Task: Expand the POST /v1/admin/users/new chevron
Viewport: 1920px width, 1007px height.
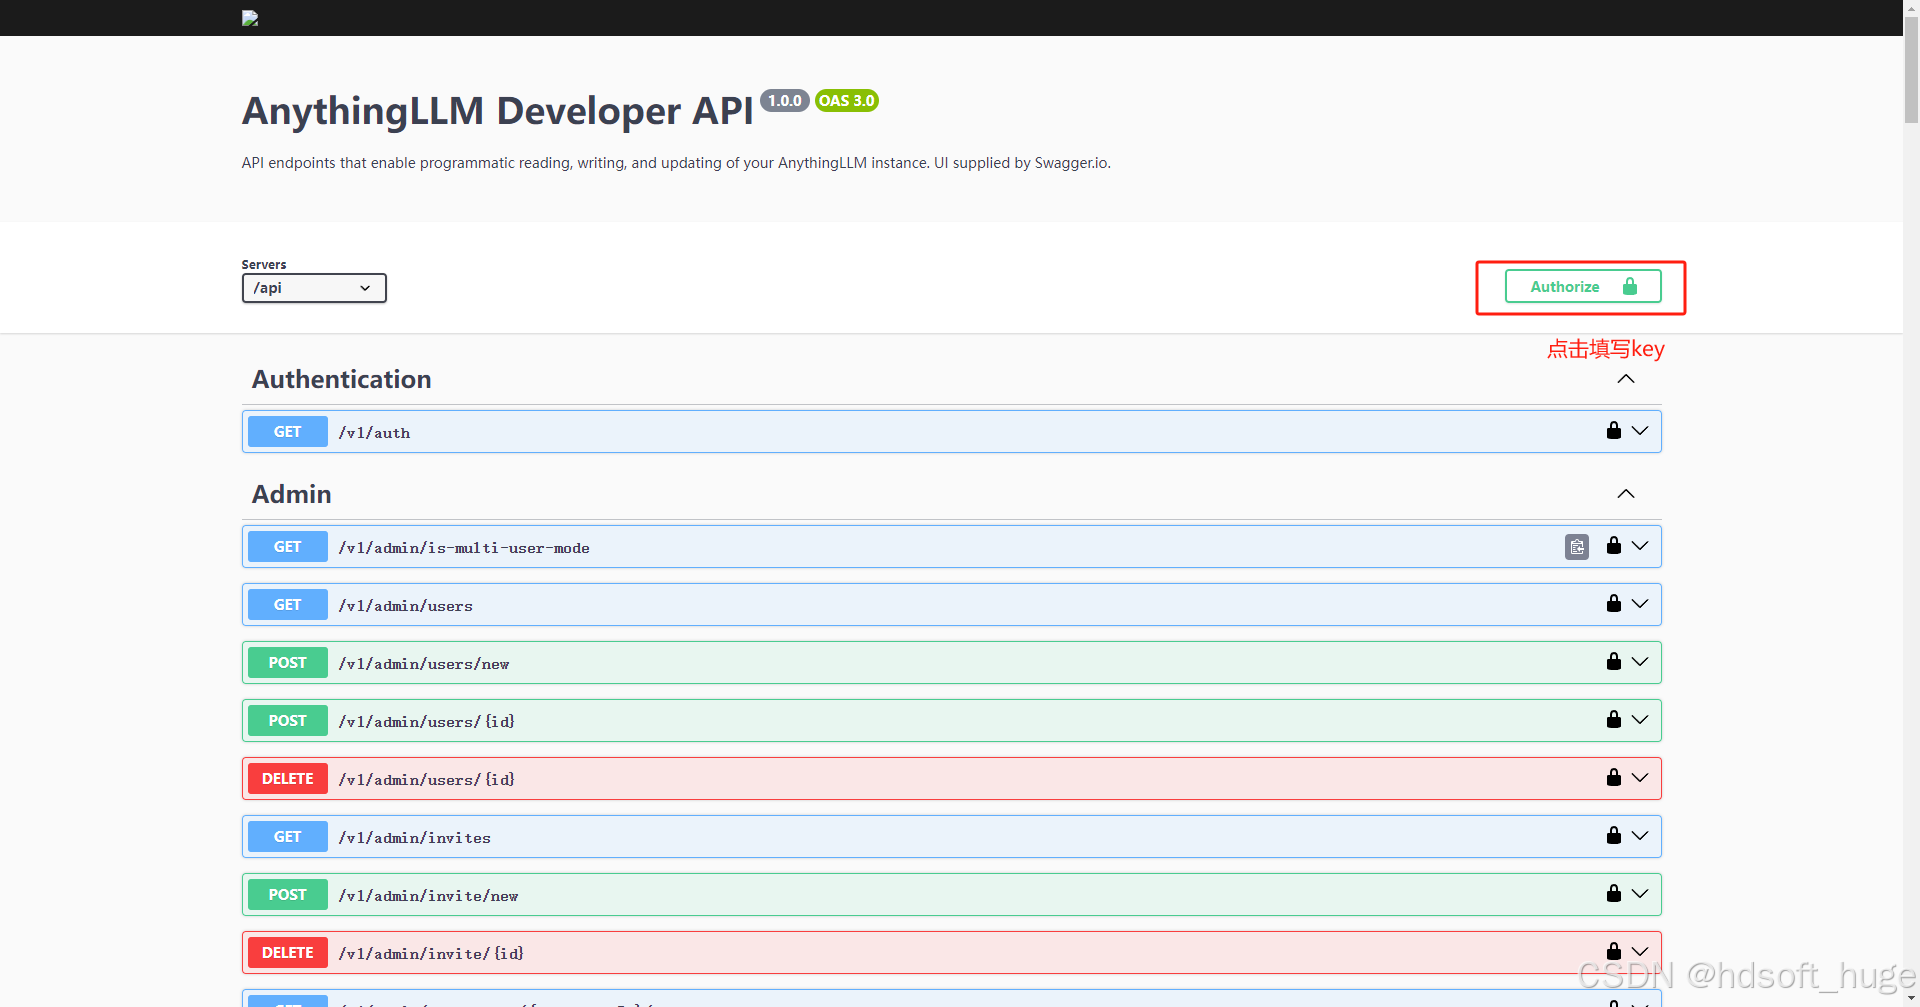Action: (x=1640, y=662)
